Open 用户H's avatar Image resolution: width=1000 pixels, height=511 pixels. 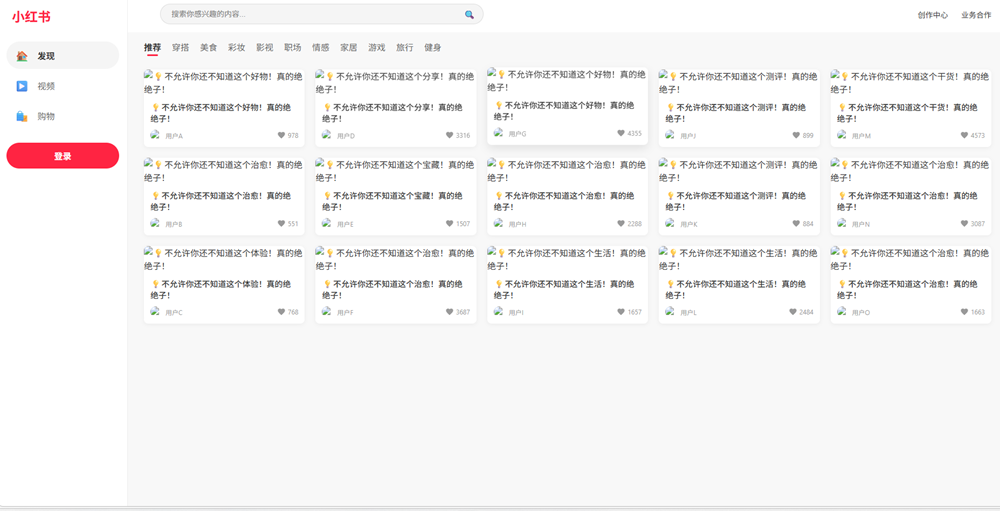click(x=499, y=224)
